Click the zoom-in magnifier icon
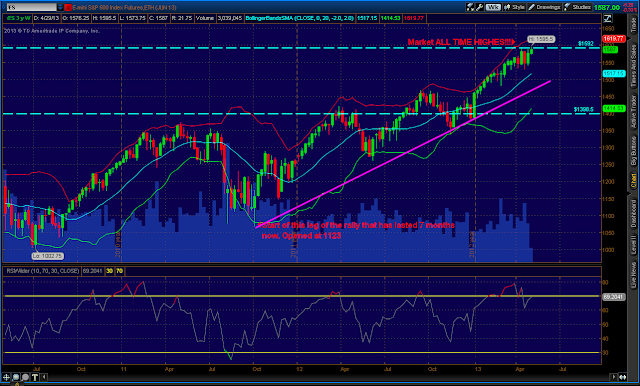This screenshot has height=386, width=640. click(x=16, y=377)
